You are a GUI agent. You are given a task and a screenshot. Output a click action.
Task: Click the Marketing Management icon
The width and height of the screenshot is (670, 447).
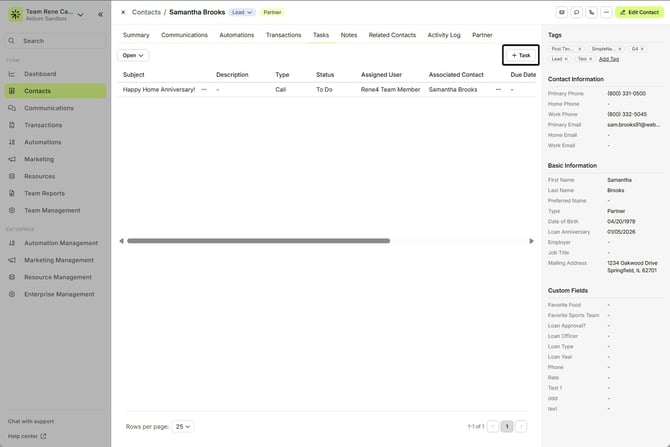tap(12, 260)
